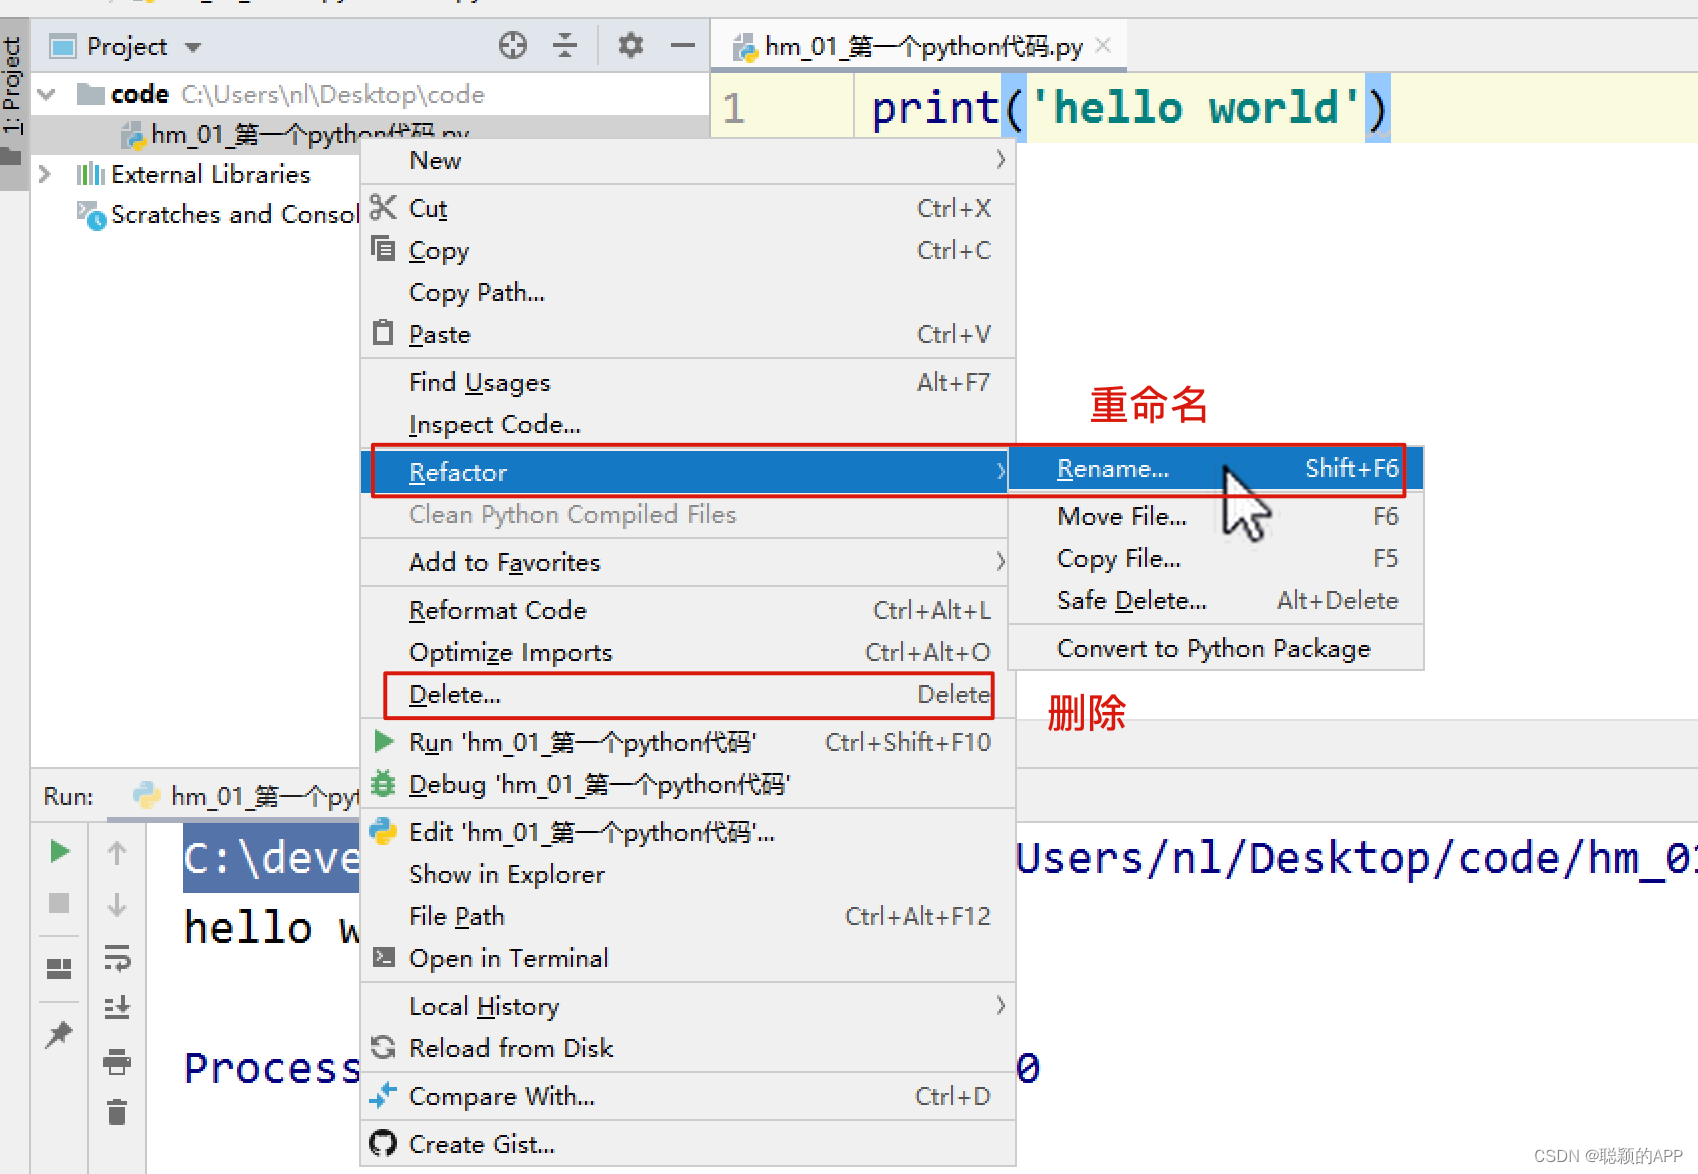The image size is (1698, 1174).
Task: Click the Debug bug icon menu entry
Action: (383, 783)
